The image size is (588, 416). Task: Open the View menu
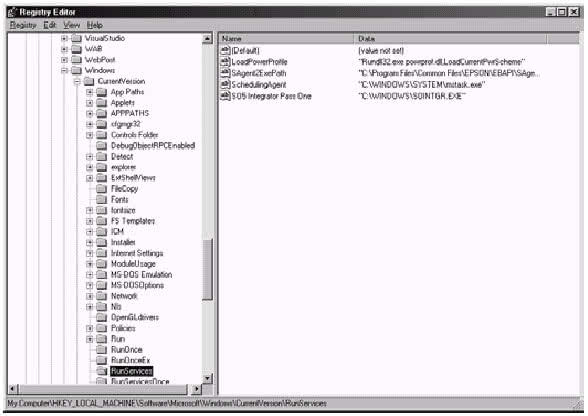coord(71,25)
